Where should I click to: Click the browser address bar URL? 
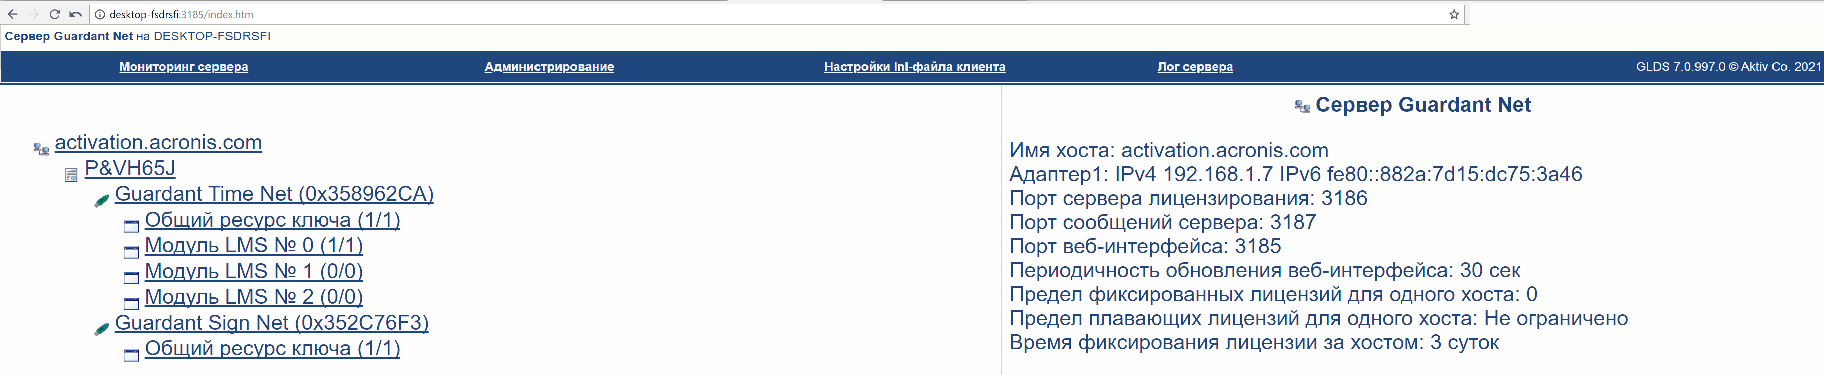click(x=181, y=14)
